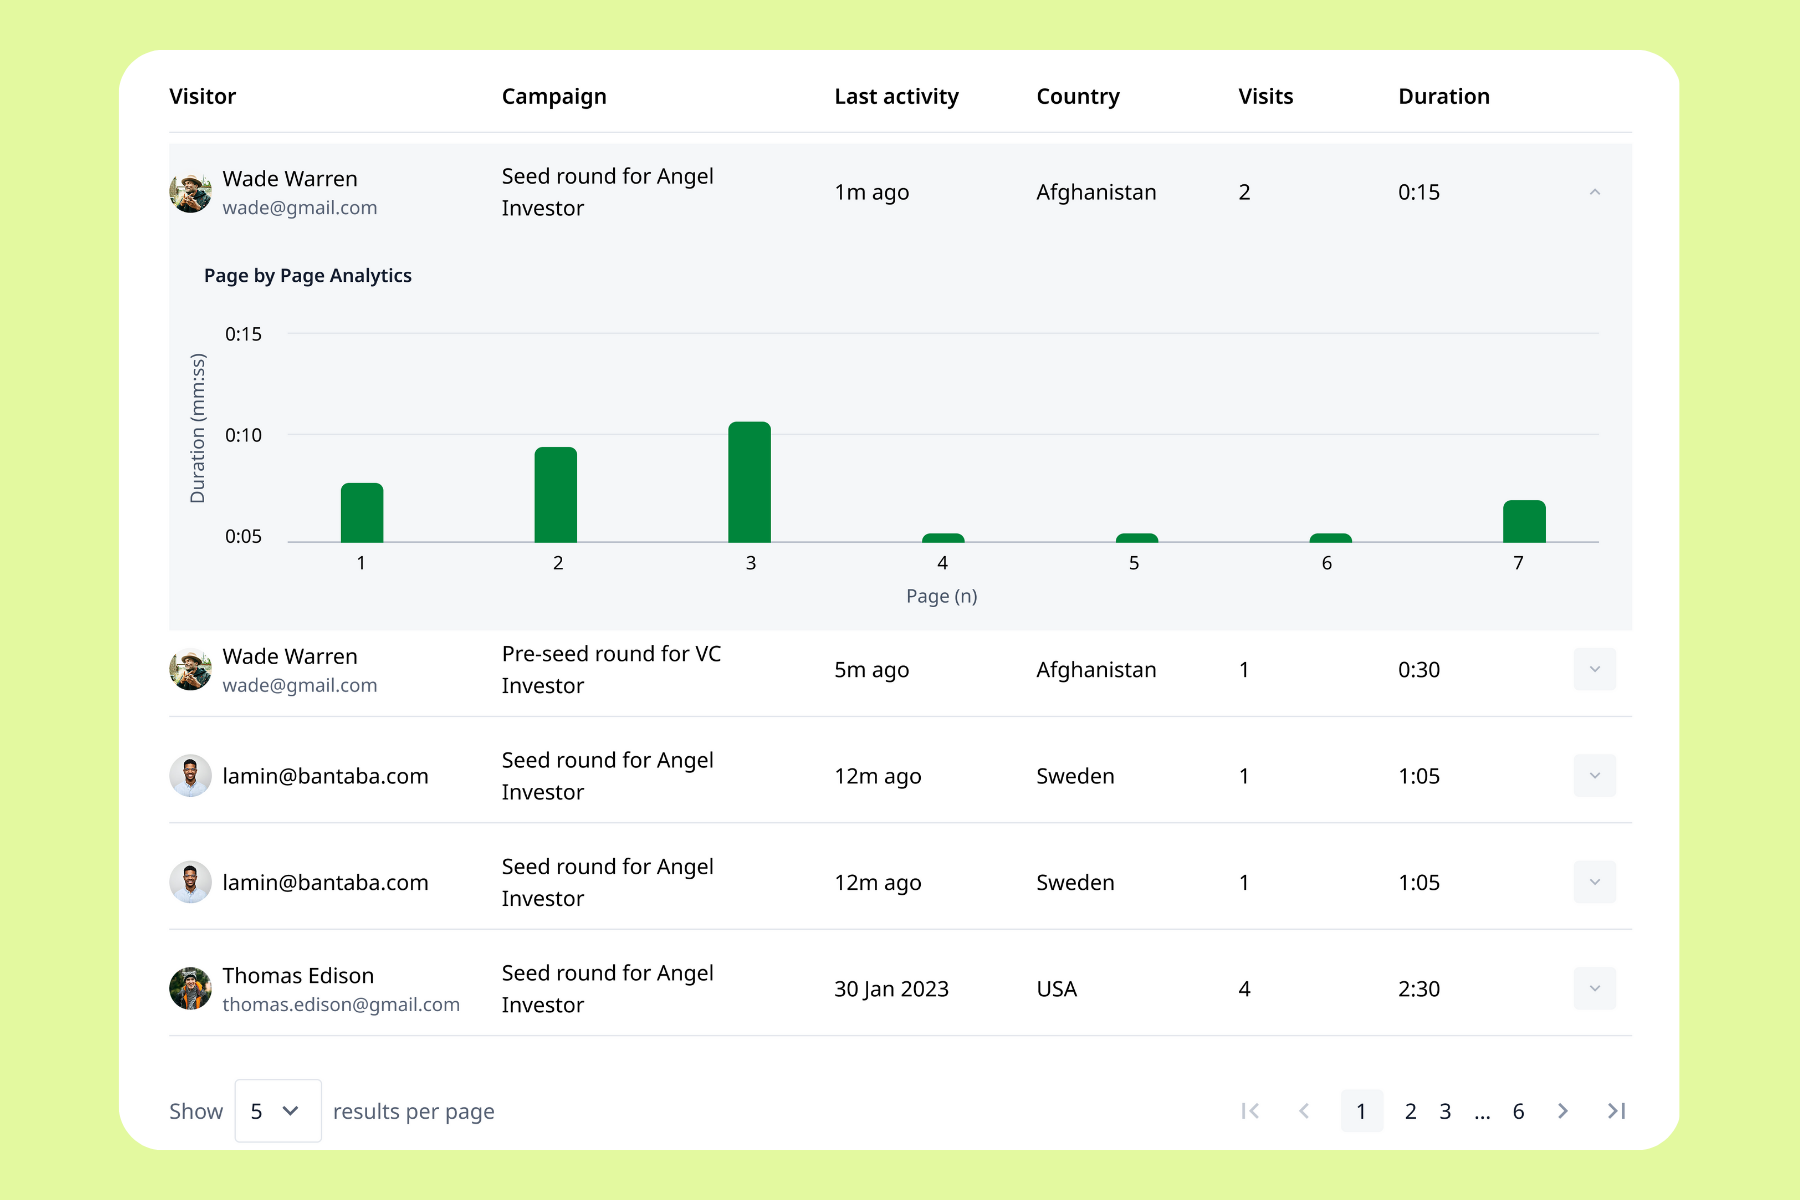
Task: Click Thomas Edison's avatar picture
Action: point(190,988)
